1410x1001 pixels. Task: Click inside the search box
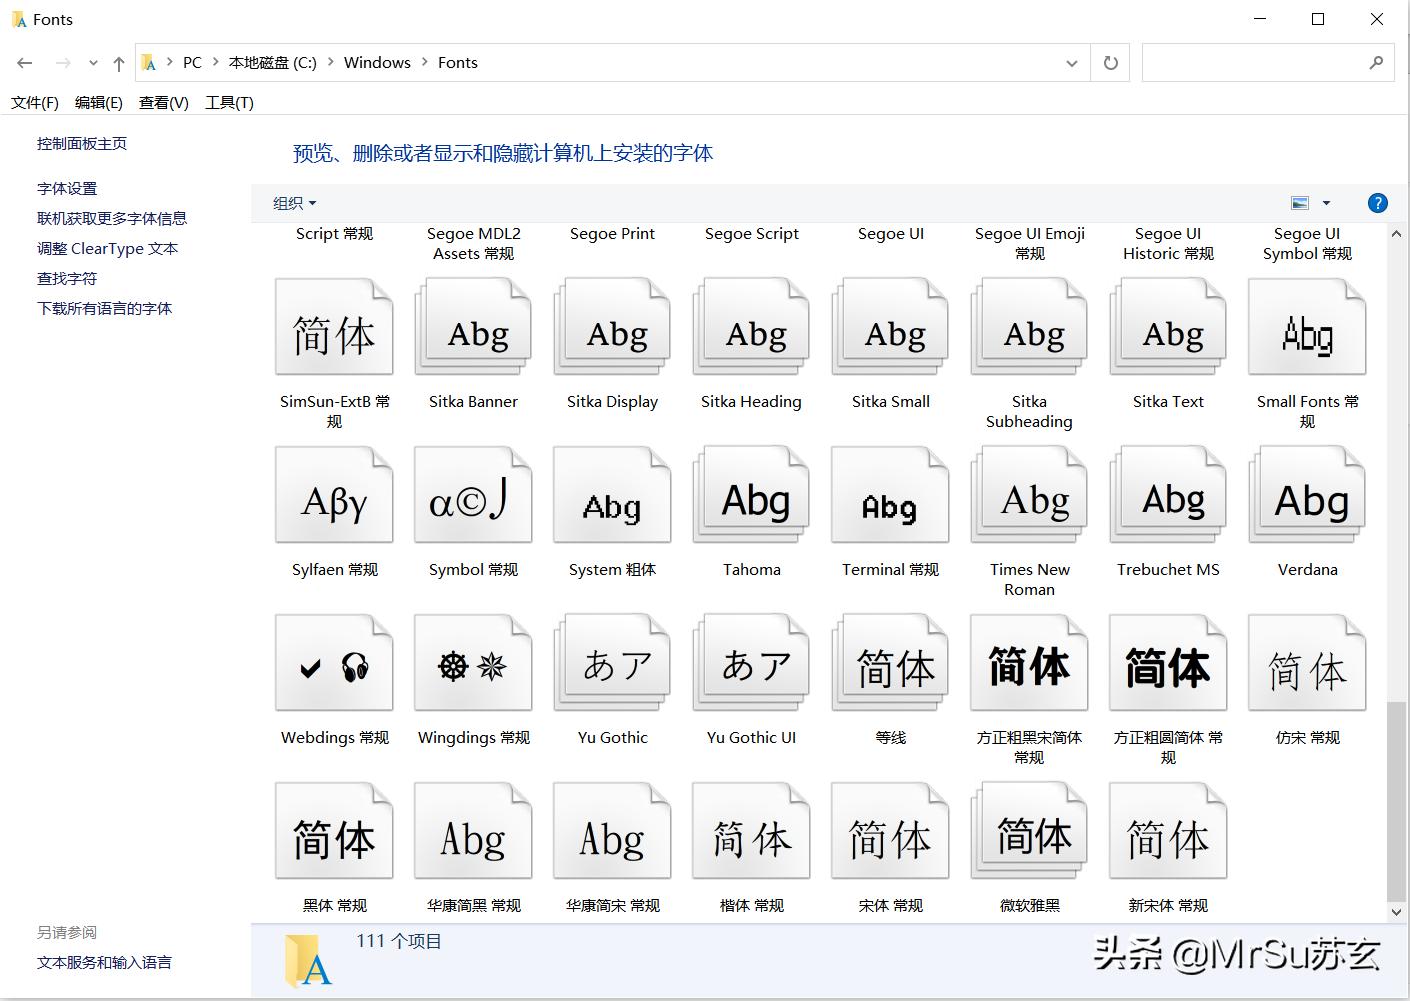click(1255, 62)
